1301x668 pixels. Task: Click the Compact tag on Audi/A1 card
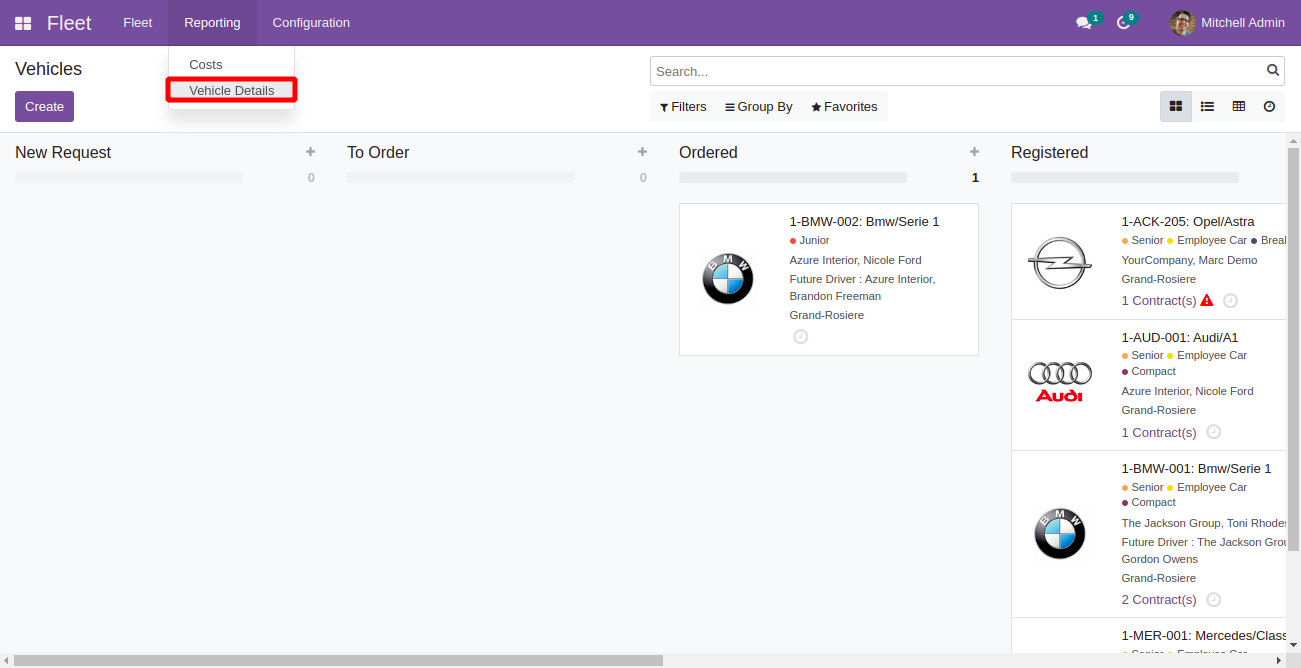pos(1149,371)
